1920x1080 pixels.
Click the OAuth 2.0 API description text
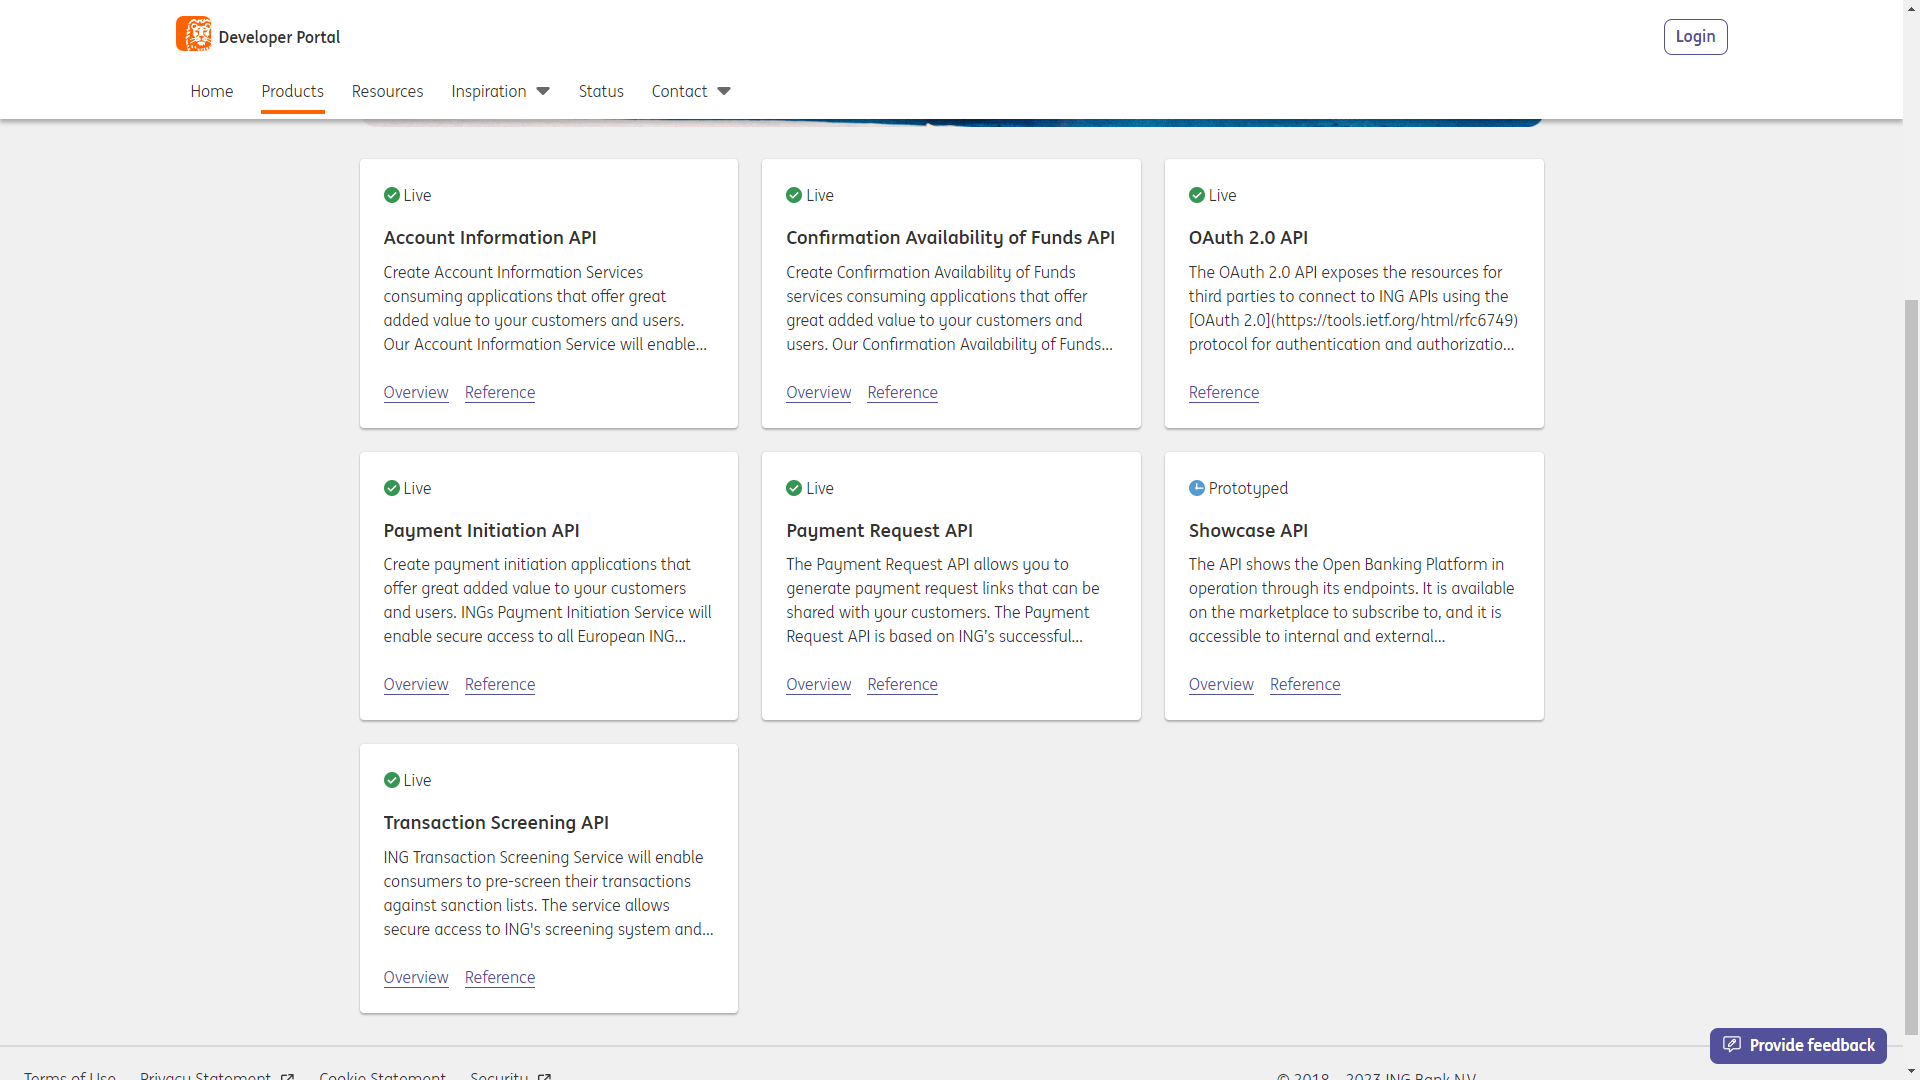click(x=1353, y=308)
